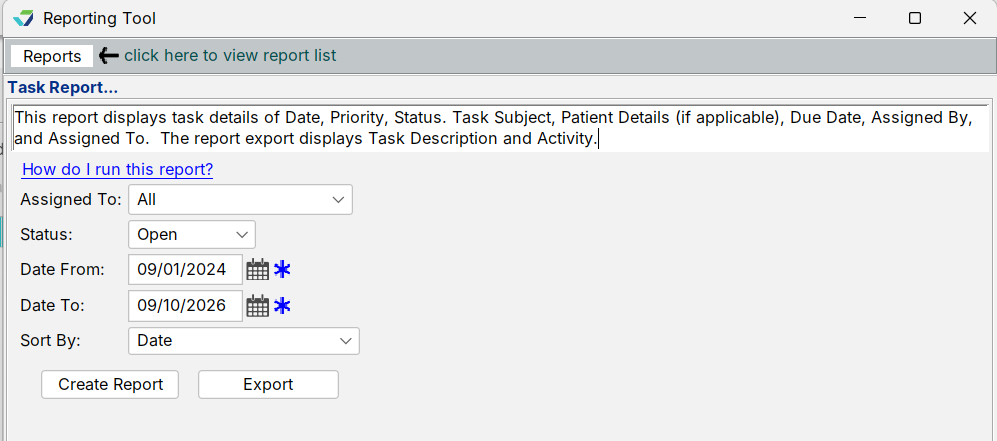
Task: Click into the Date From field
Action: point(186,269)
